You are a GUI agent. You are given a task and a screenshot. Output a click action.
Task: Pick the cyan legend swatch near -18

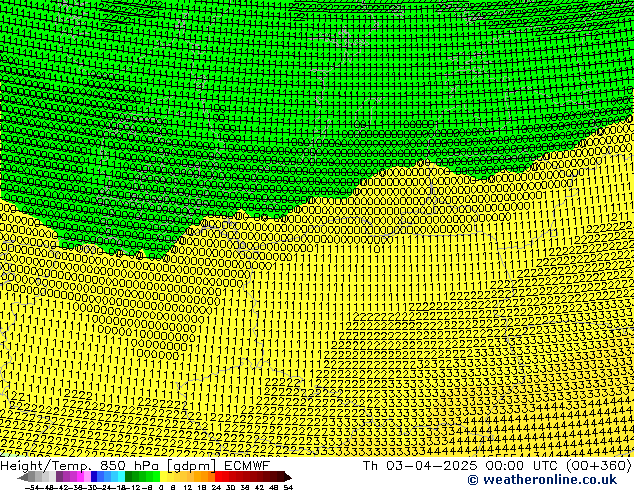(121, 477)
